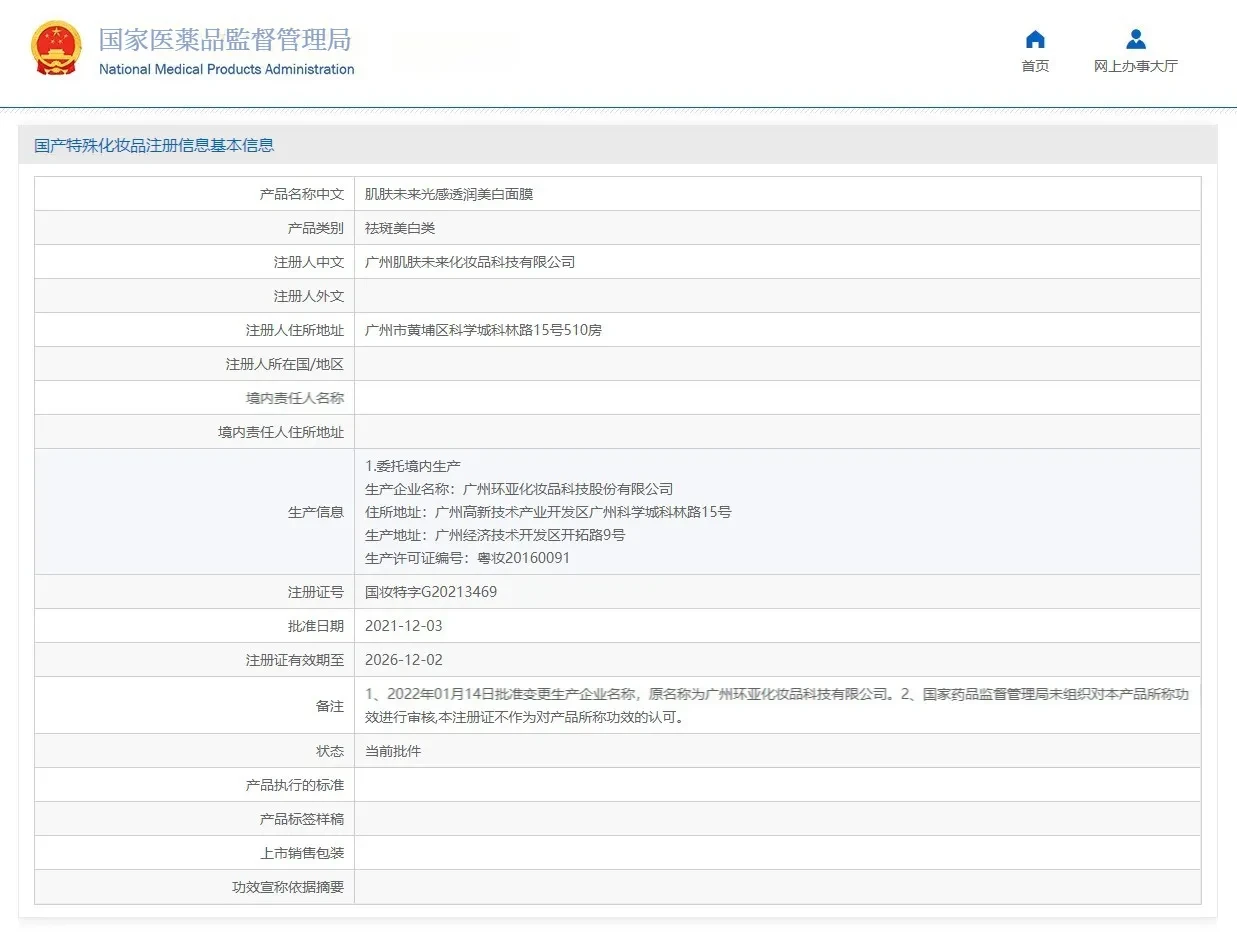Select product name 肌肤未来光感透润美白面膜
This screenshot has height=932, width=1237.
[449, 194]
